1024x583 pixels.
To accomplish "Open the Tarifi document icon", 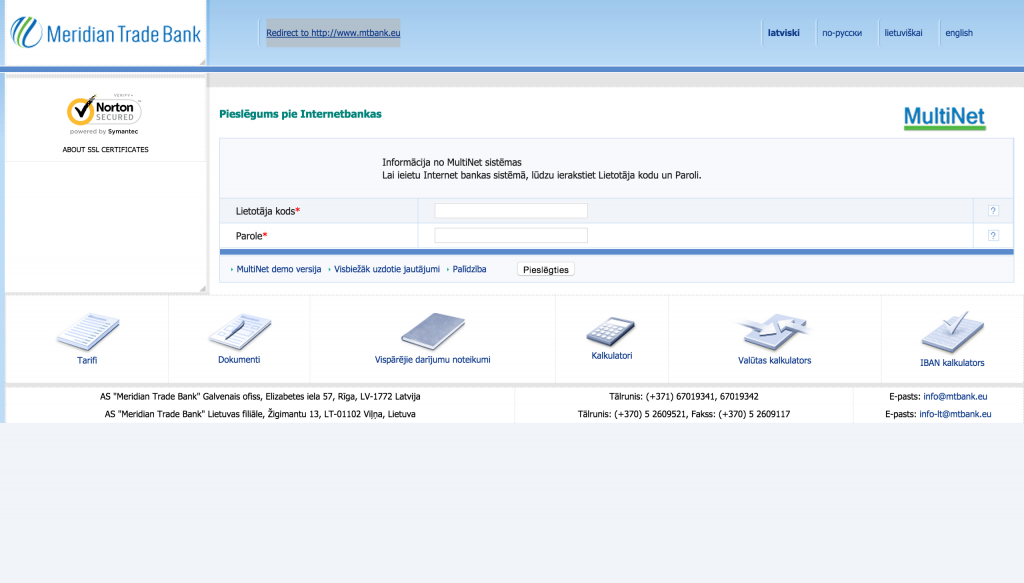I will pos(88,332).
